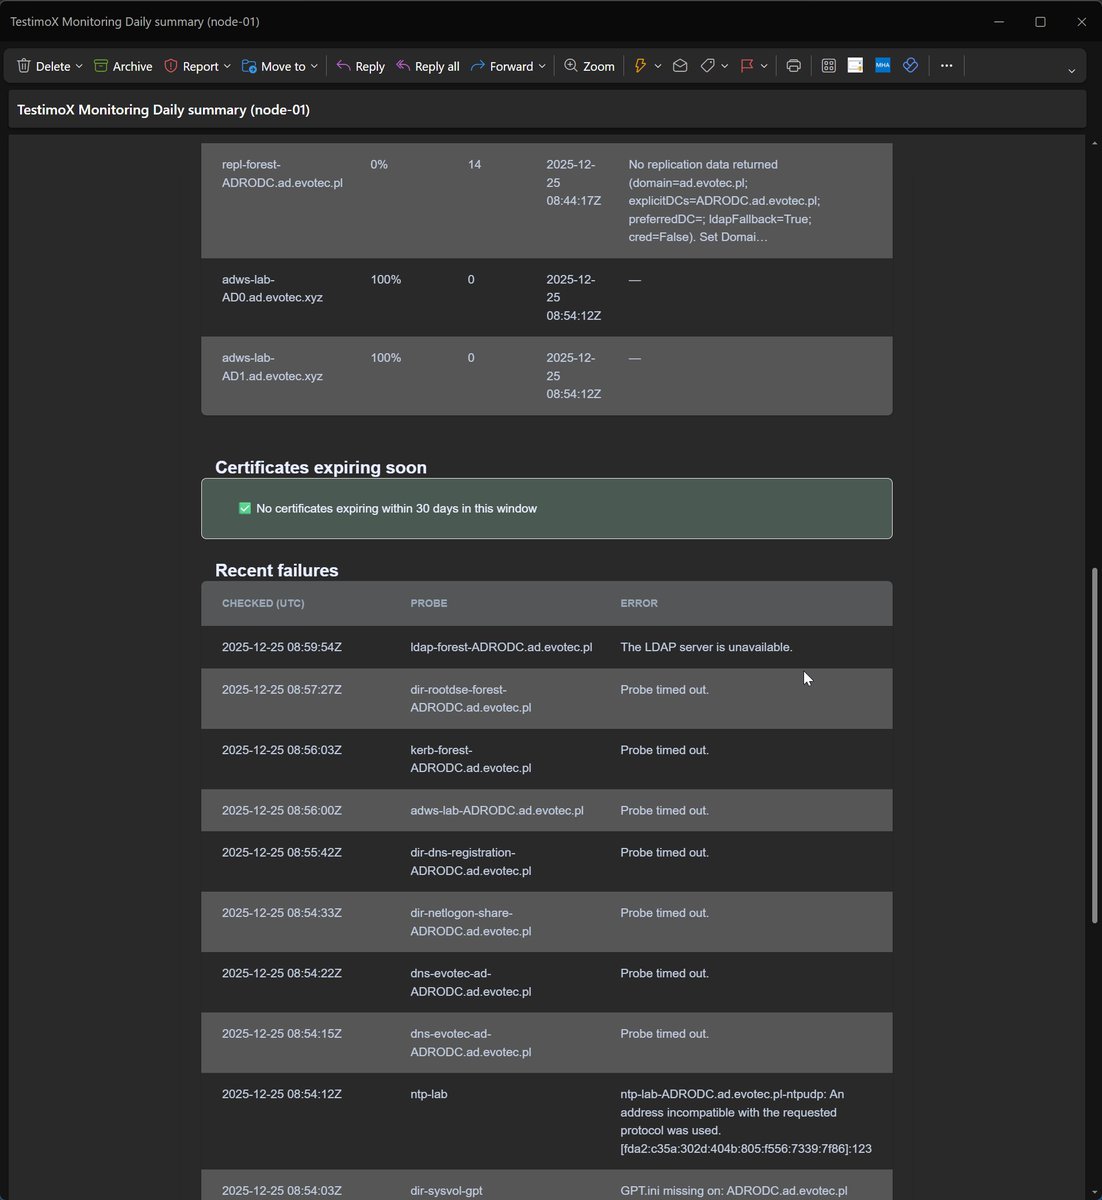Select adws-lab-AD0.ad.evotec.xyz row name
Viewport: 1102px width, 1200px height.
click(x=272, y=288)
